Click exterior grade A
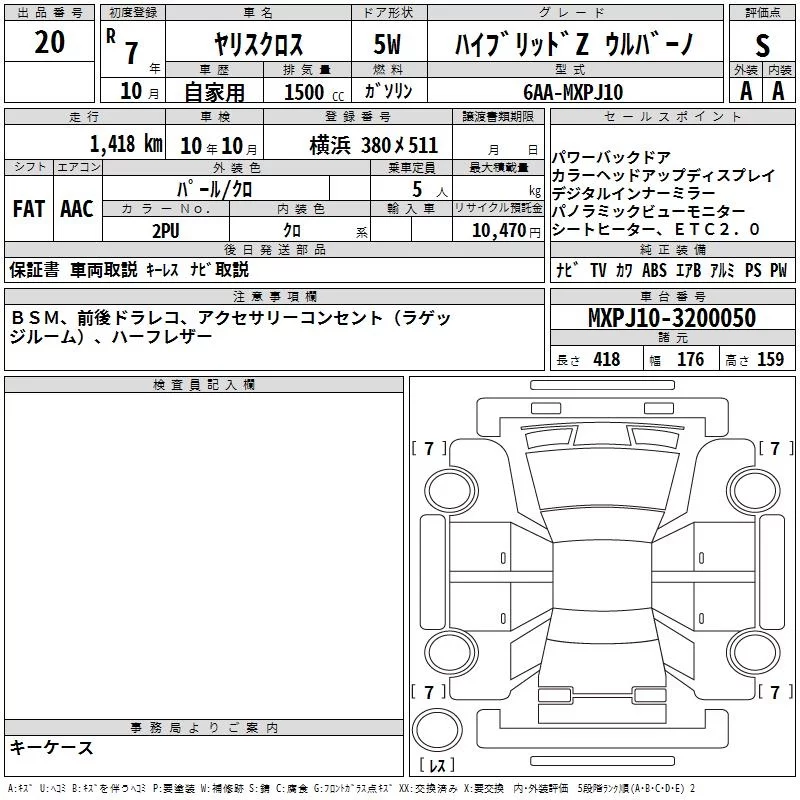 pyautogui.click(x=746, y=91)
